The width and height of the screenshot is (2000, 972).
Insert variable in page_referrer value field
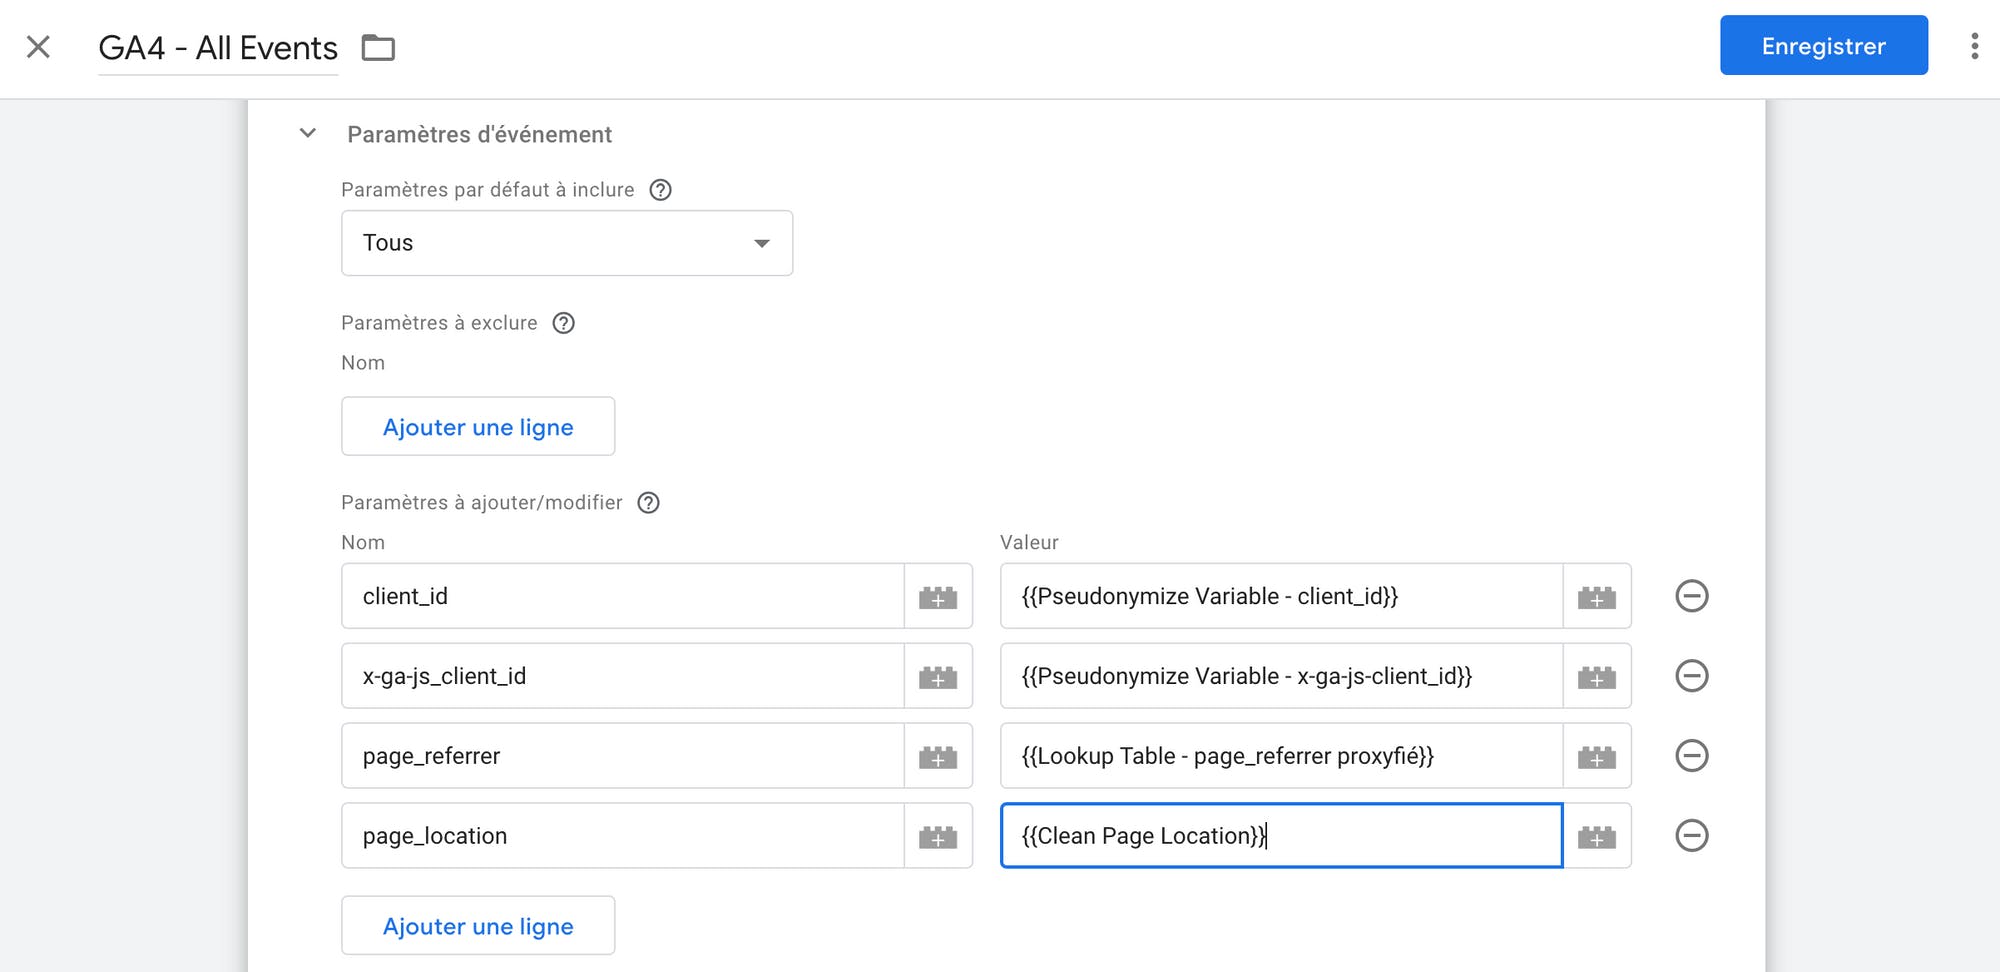pyautogui.click(x=1597, y=757)
